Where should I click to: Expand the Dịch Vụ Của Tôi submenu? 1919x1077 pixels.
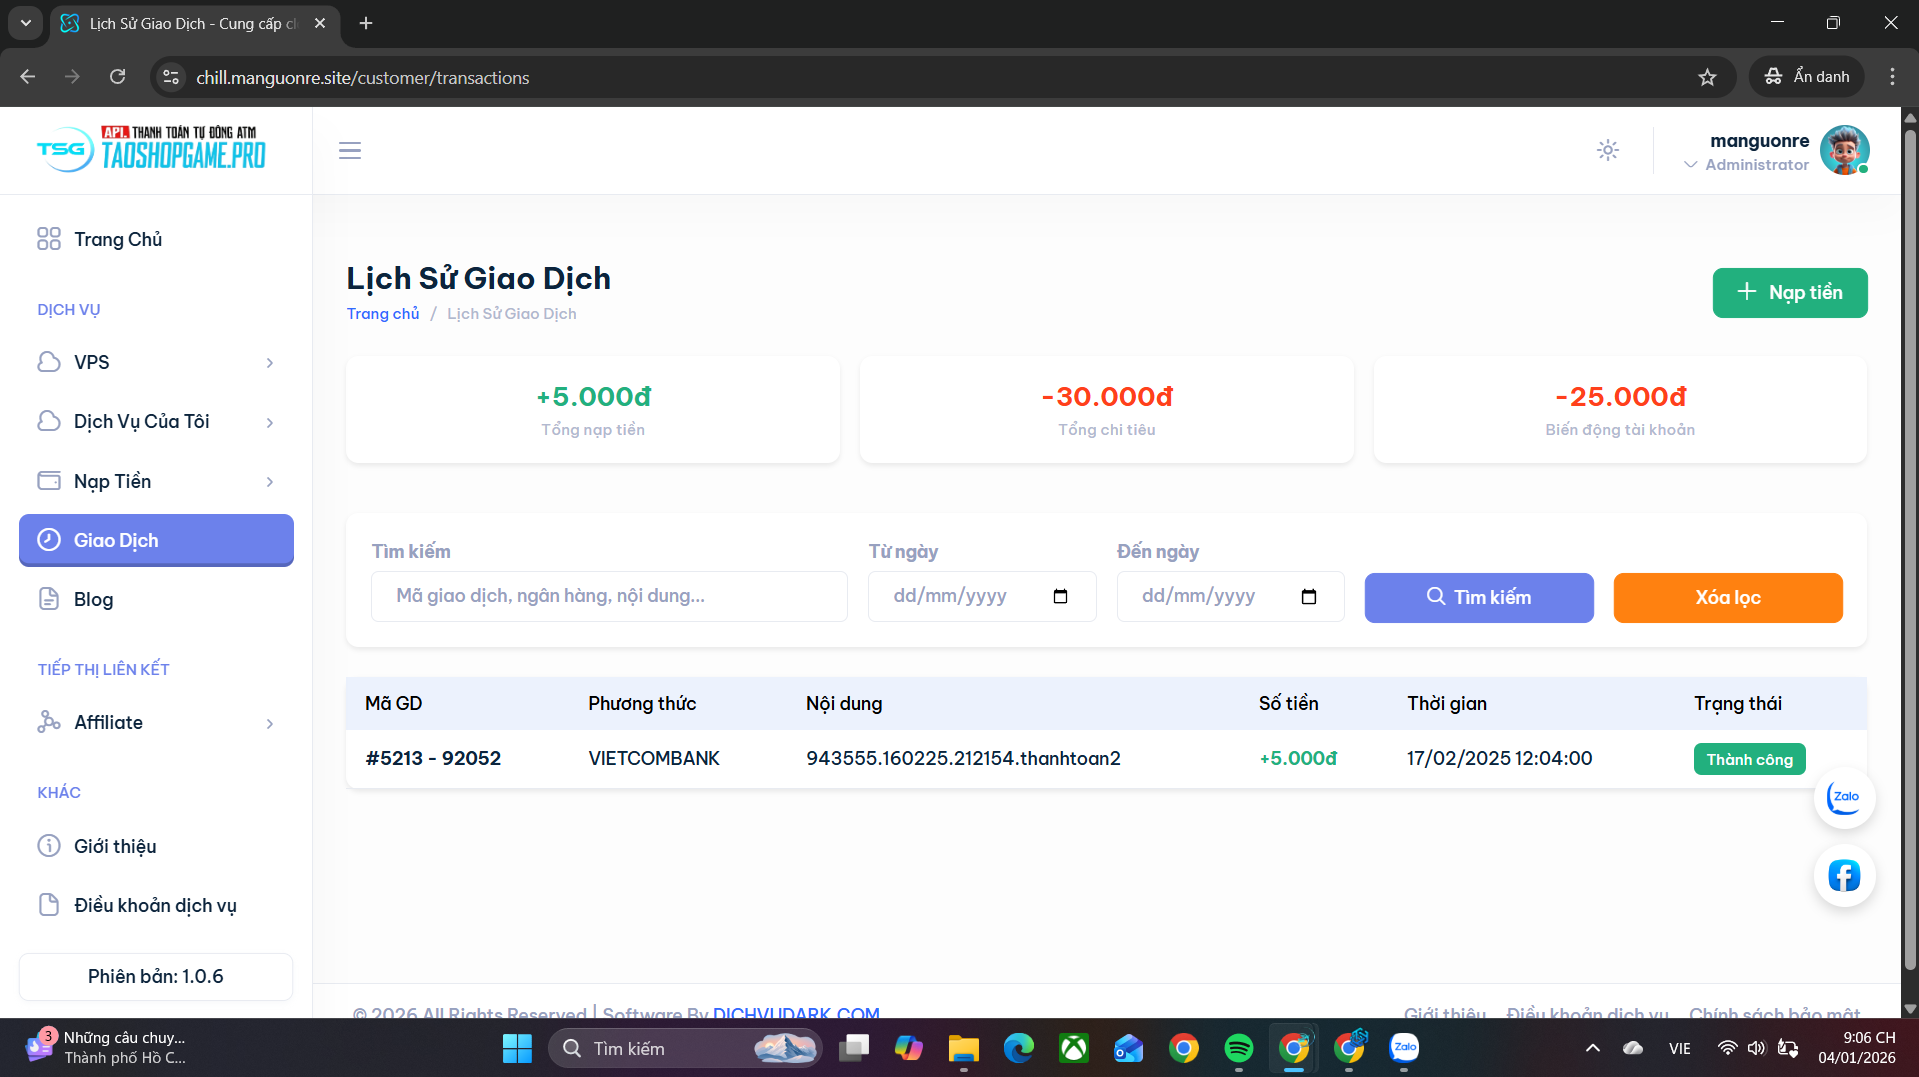point(156,422)
